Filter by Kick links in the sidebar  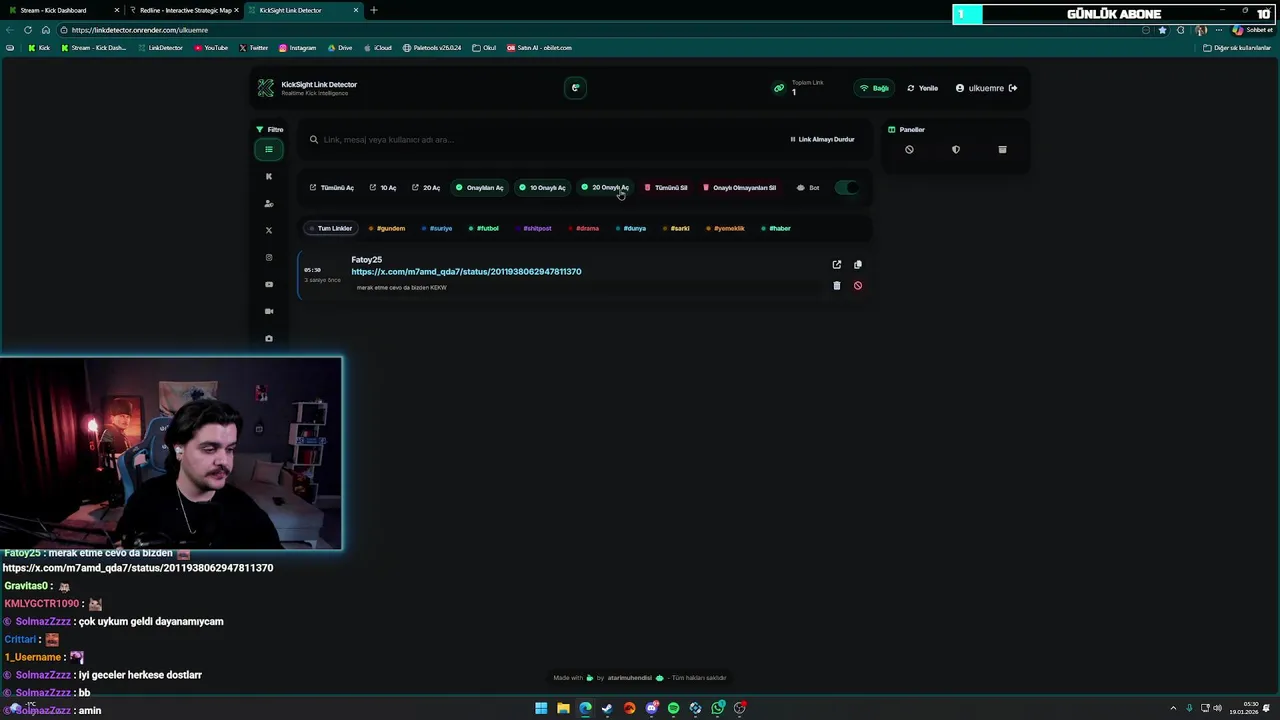pyautogui.click(x=268, y=176)
